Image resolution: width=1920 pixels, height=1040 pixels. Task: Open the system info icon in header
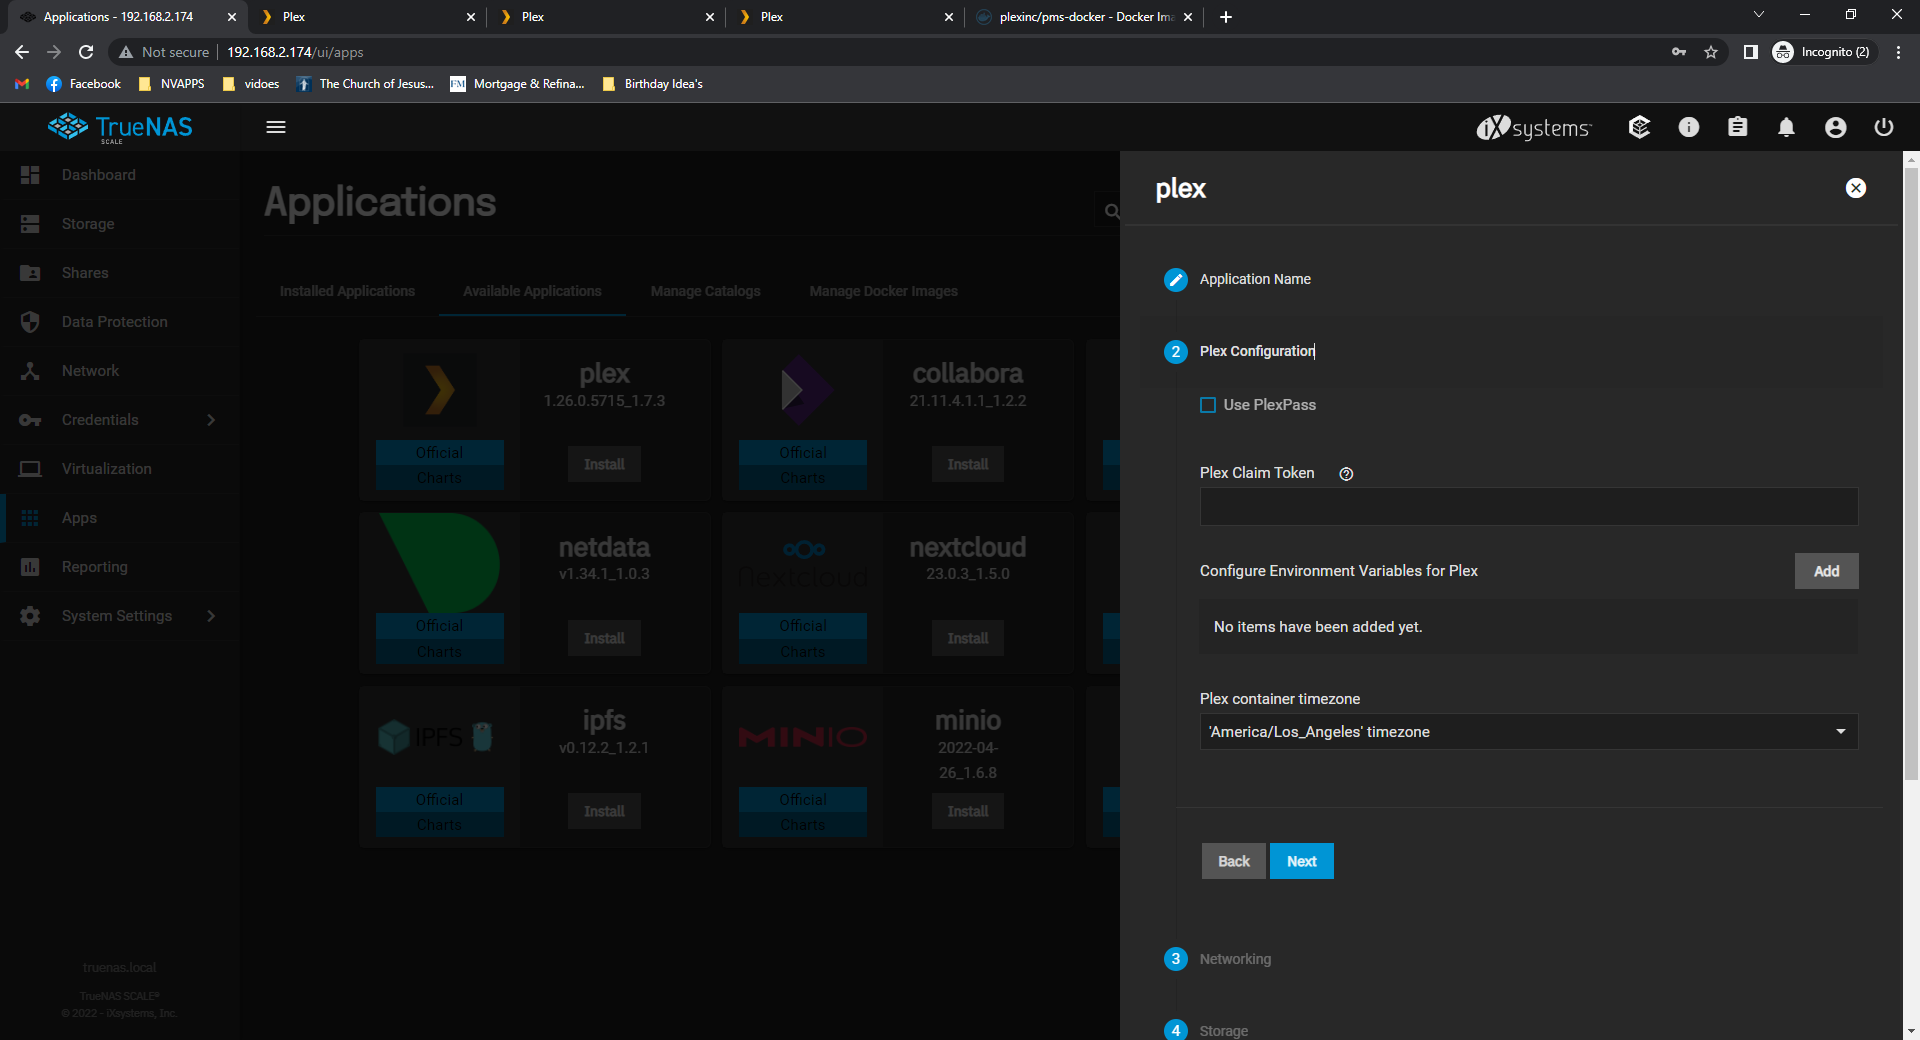click(1689, 127)
